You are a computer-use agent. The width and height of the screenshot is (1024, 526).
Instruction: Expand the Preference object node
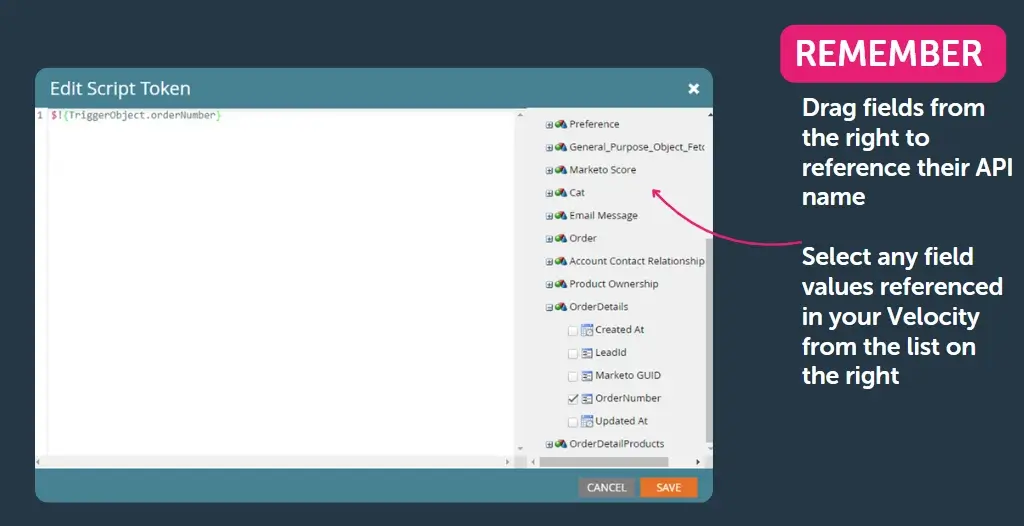coord(549,124)
